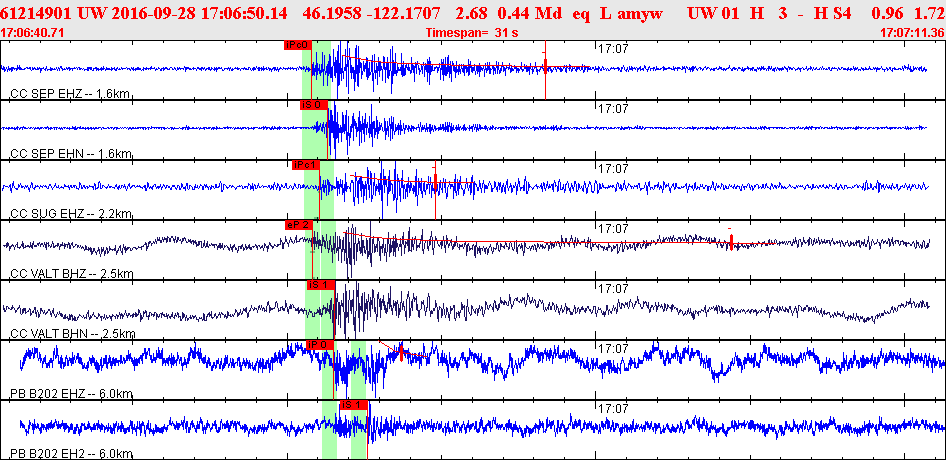Click the 'CC SUG EHZ -- 2.2km' station label

(71, 214)
